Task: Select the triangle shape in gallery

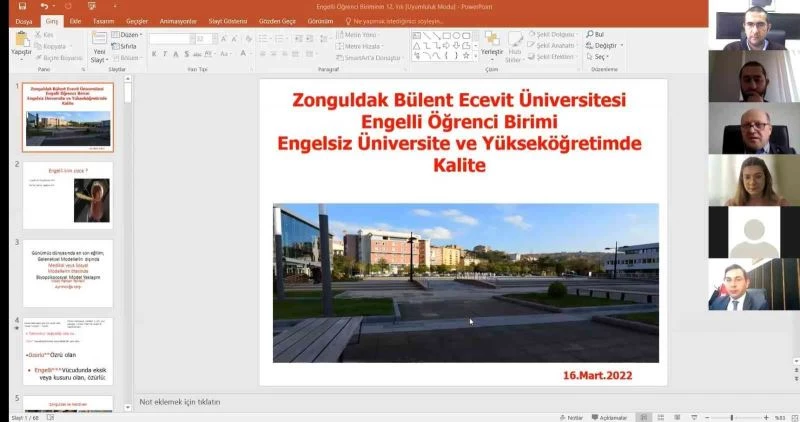Action: (x=417, y=46)
